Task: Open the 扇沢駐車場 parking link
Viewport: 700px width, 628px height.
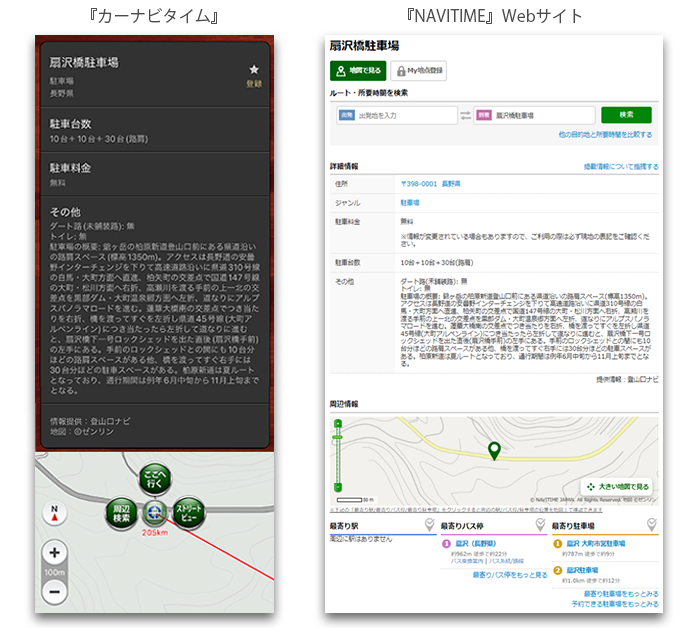Action: click(x=582, y=570)
